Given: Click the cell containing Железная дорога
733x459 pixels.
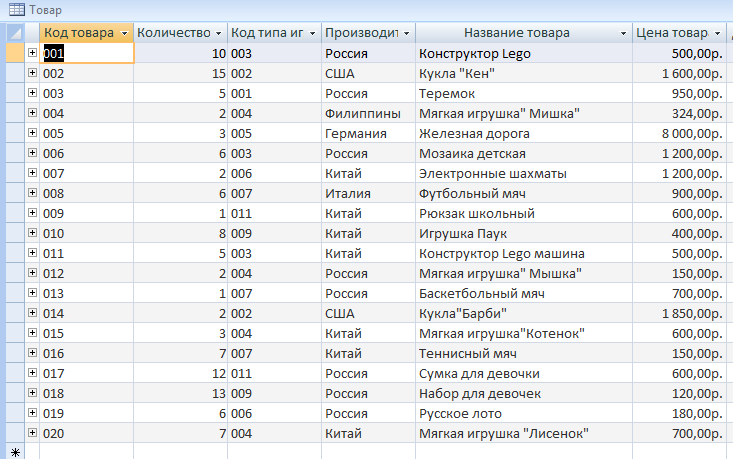Looking at the screenshot, I should [x=524, y=133].
